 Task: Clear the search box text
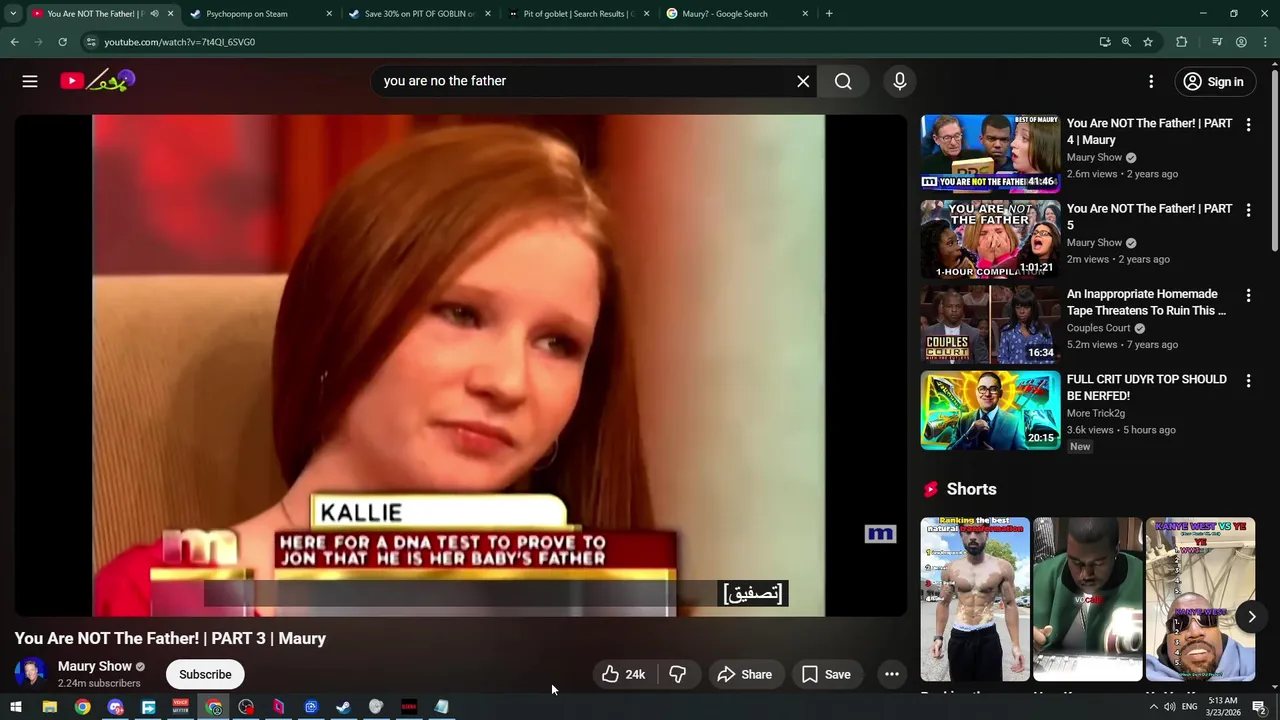pyautogui.click(x=803, y=81)
